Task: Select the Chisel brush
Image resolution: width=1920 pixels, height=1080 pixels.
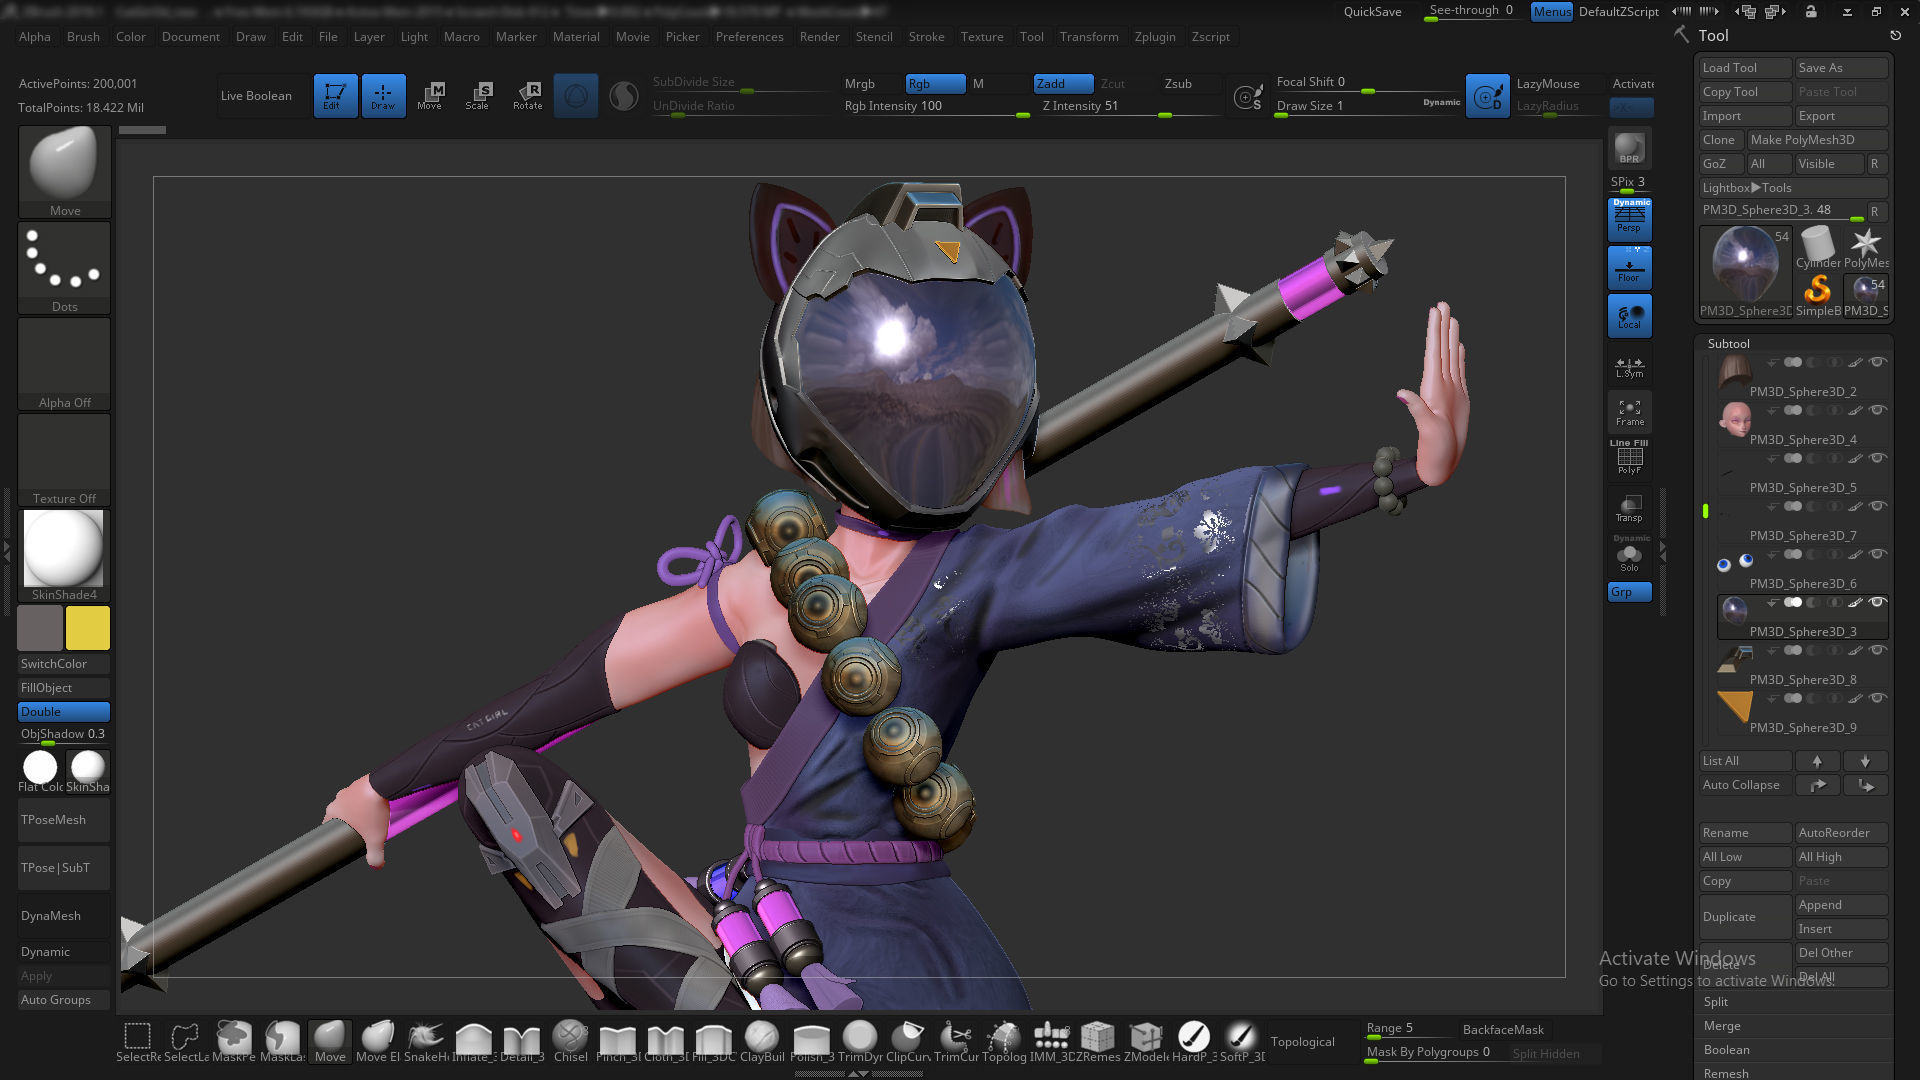Action: tap(570, 1041)
